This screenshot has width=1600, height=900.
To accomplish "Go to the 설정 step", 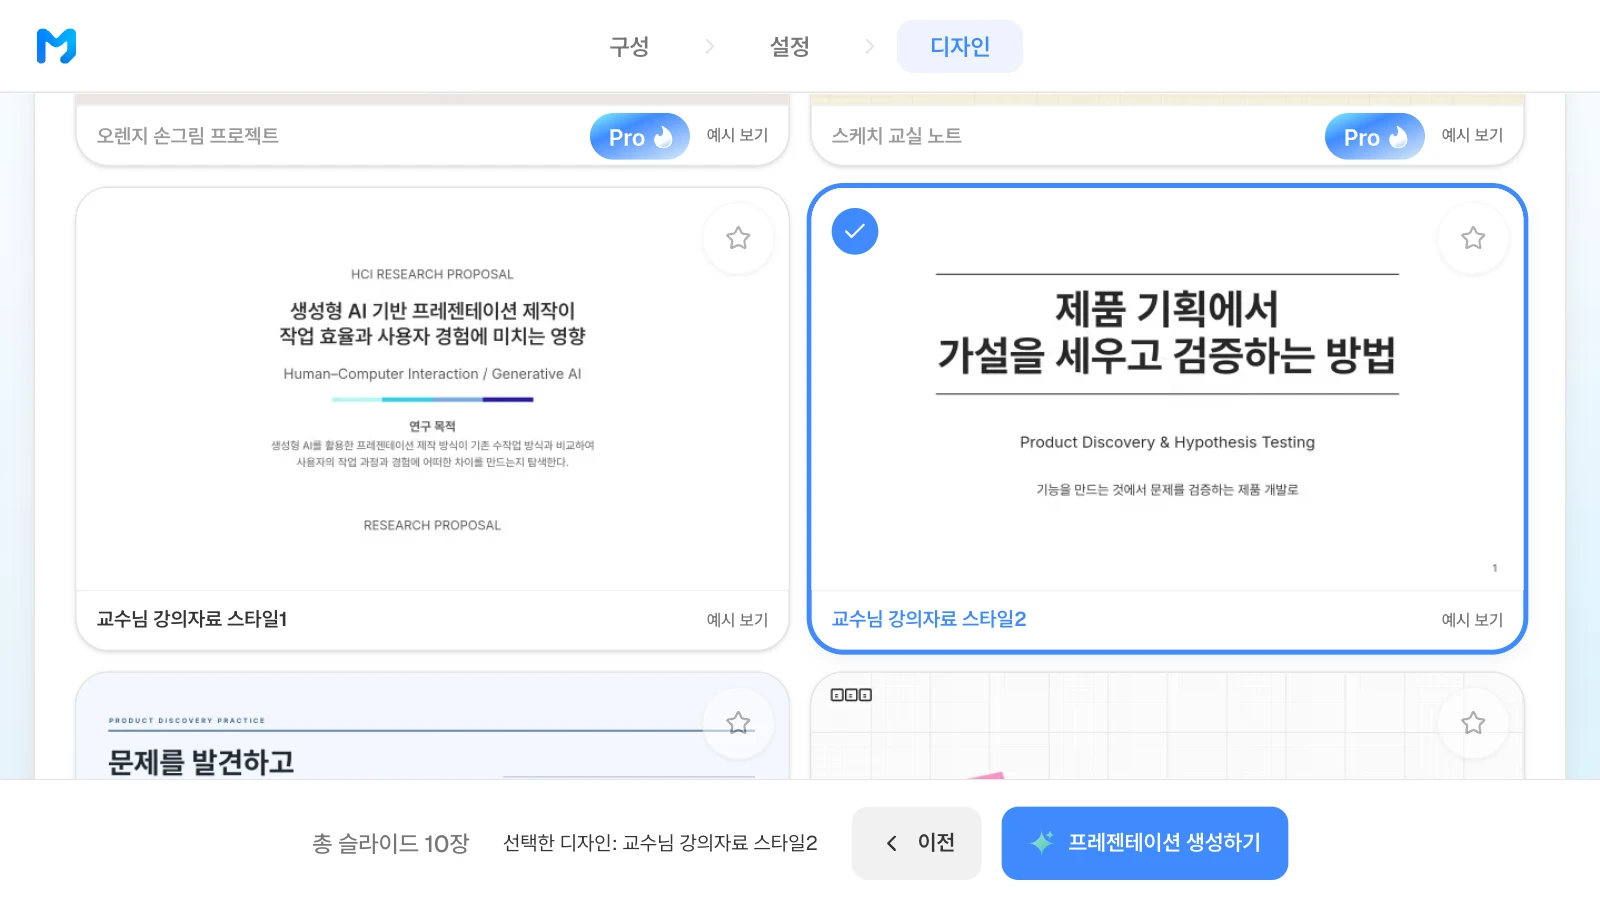I will tap(790, 46).
